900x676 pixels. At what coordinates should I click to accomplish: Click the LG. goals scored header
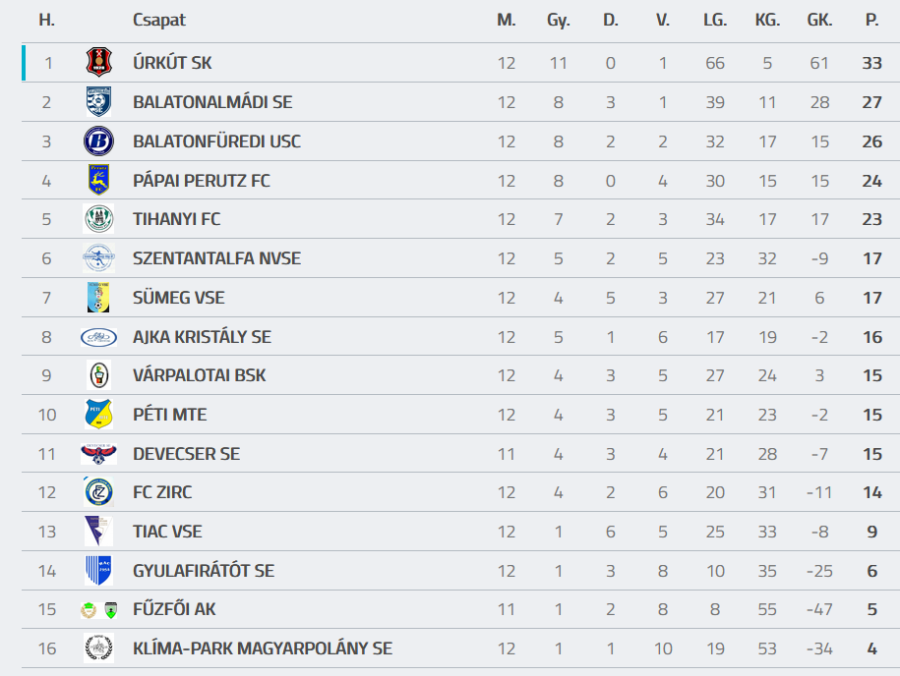[714, 20]
